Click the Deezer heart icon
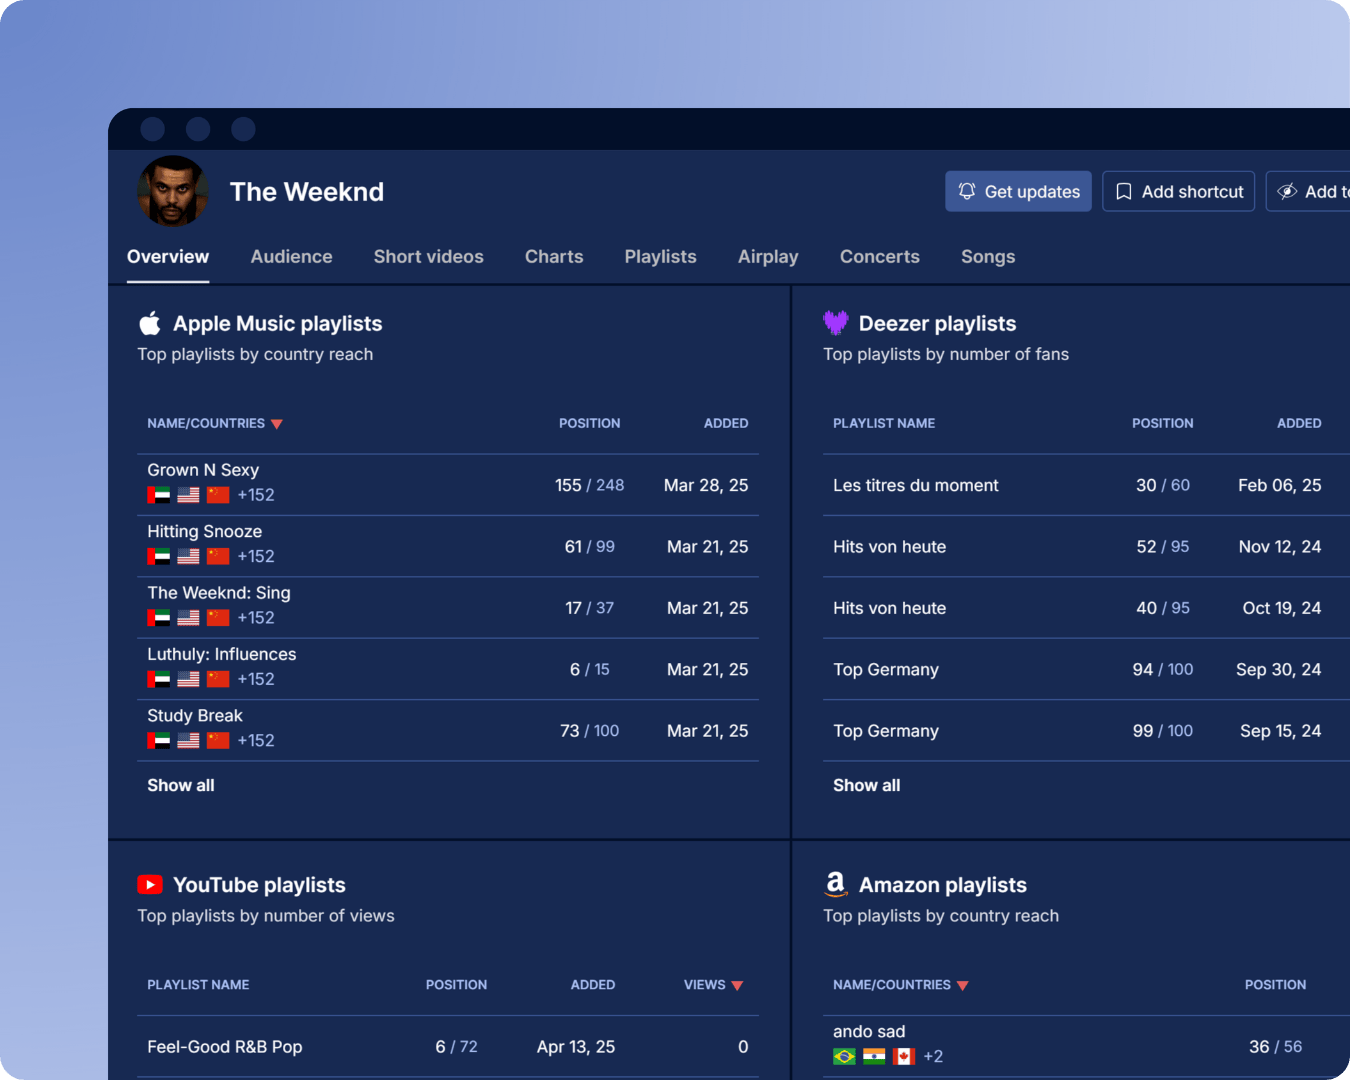 click(836, 322)
